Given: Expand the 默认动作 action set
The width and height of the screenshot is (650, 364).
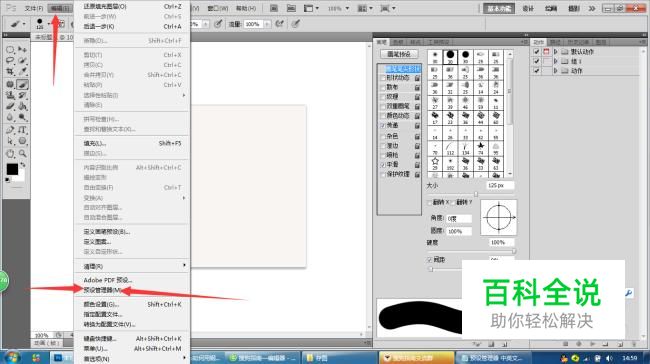Looking at the screenshot, I should (x=555, y=52).
